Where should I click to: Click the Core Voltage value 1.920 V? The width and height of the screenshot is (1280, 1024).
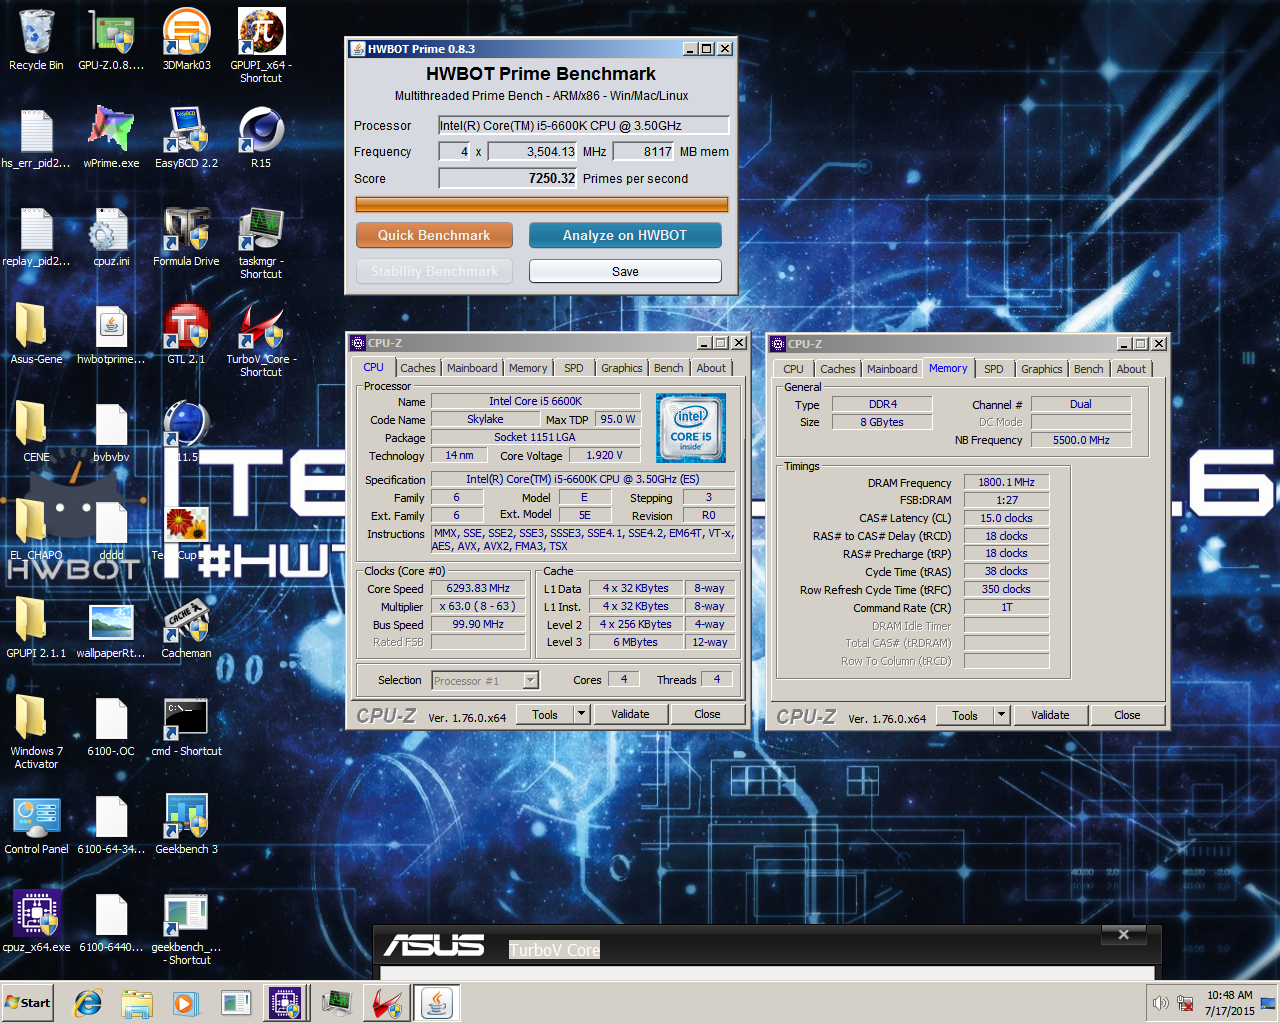tap(605, 455)
